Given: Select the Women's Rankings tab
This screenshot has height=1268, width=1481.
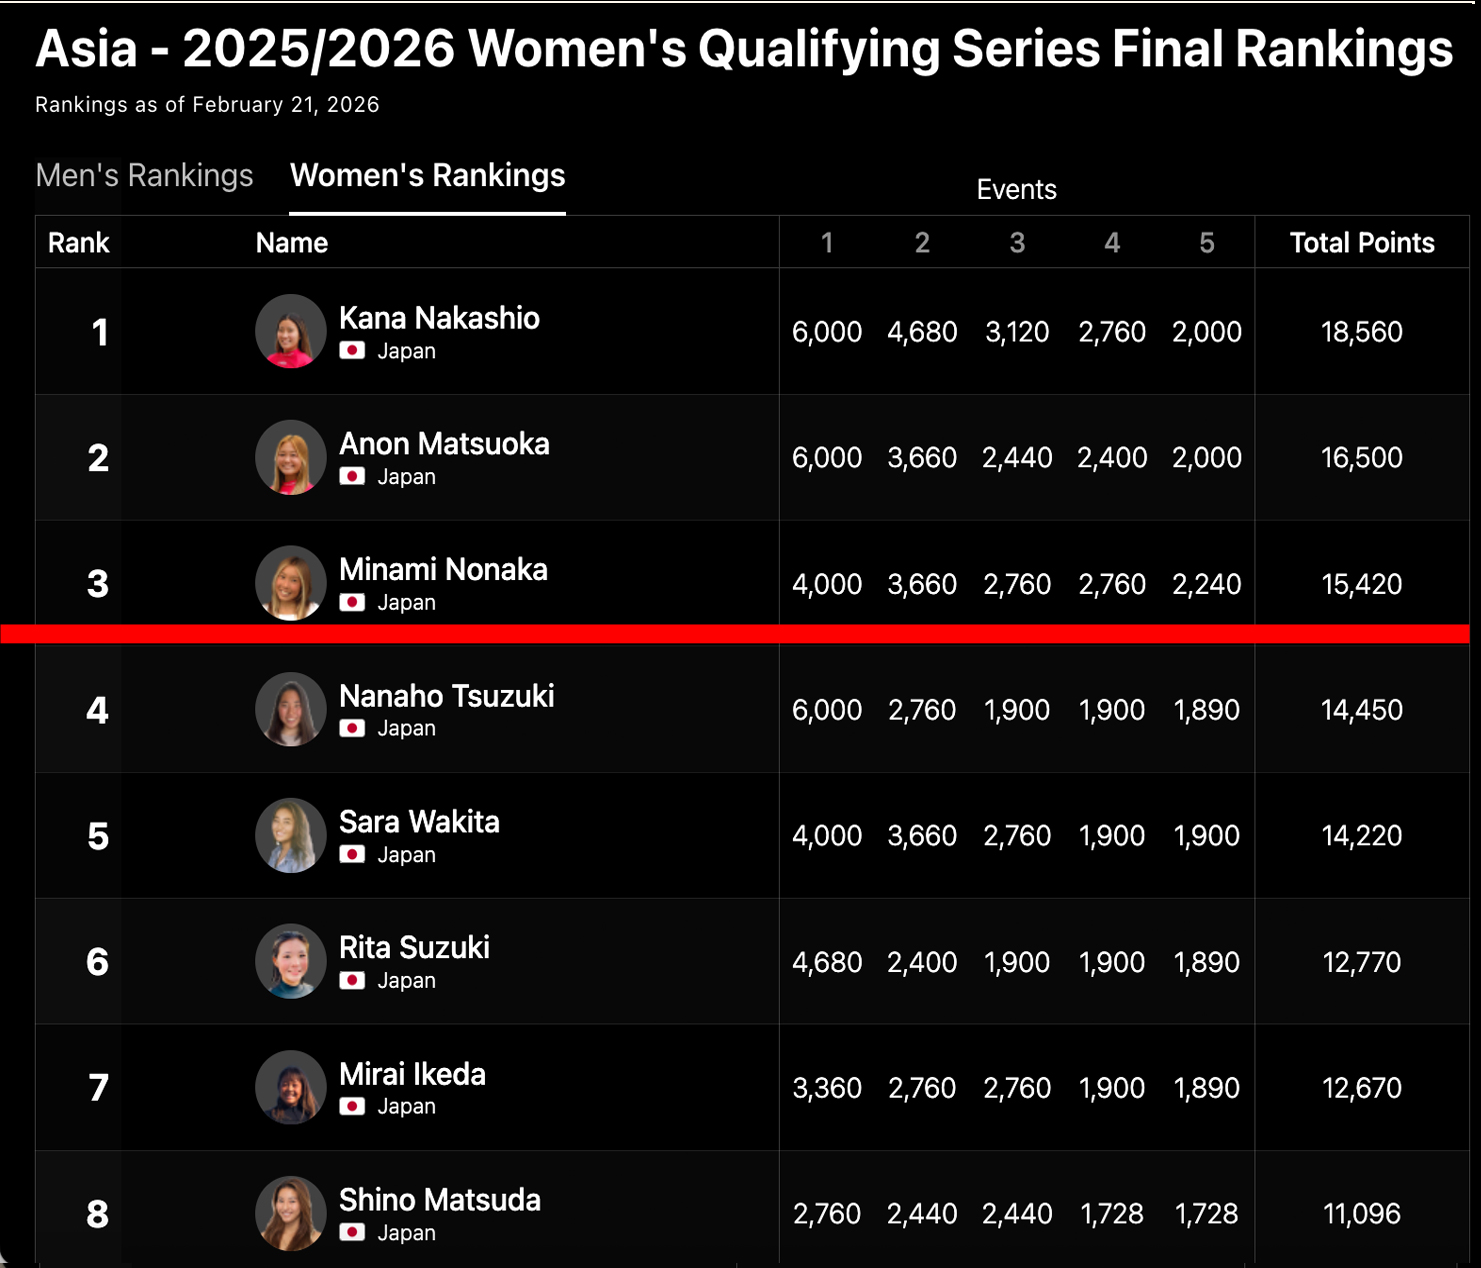Looking at the screenshot, I should pos(427,176).
